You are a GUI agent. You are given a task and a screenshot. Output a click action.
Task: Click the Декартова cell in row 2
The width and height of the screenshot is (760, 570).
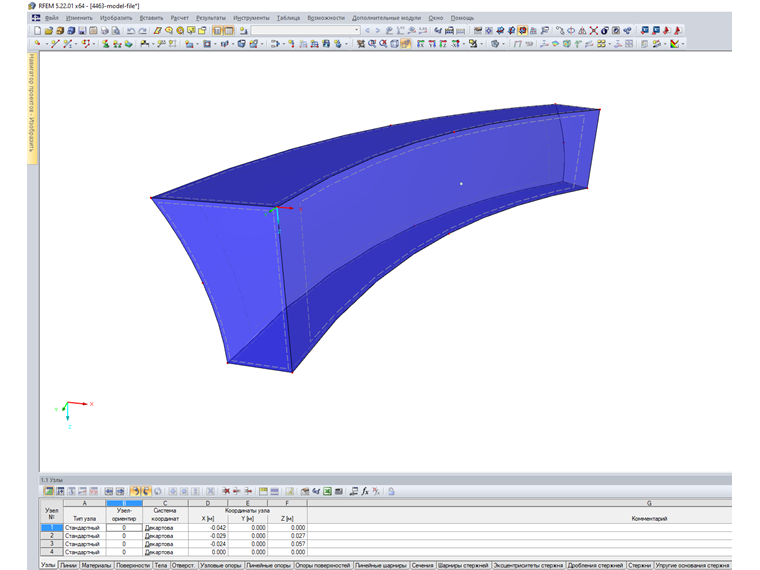pos(165,536)
